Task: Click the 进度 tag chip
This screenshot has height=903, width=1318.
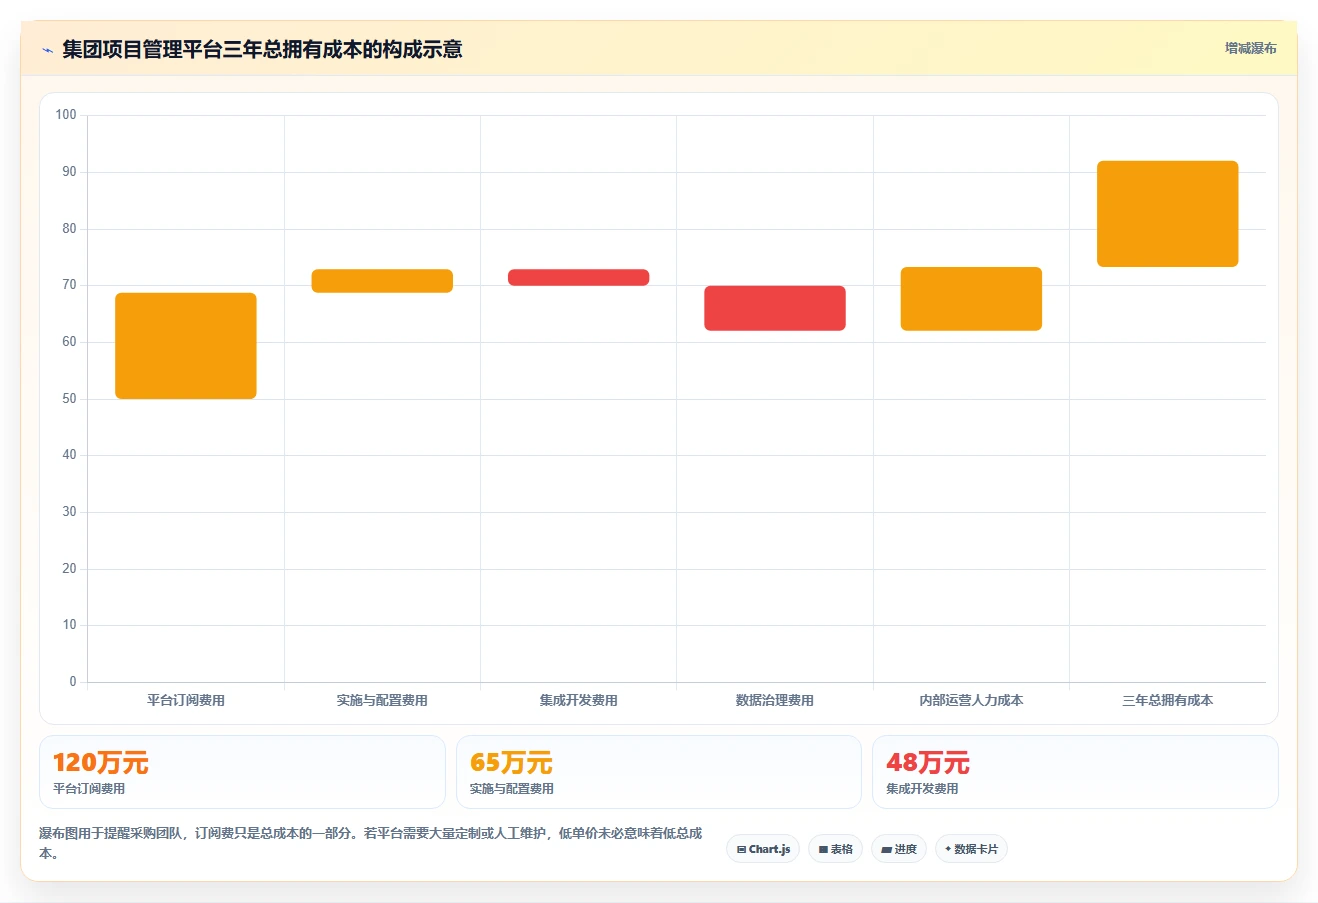Action: pyautogui.click(x=899, y=849)
